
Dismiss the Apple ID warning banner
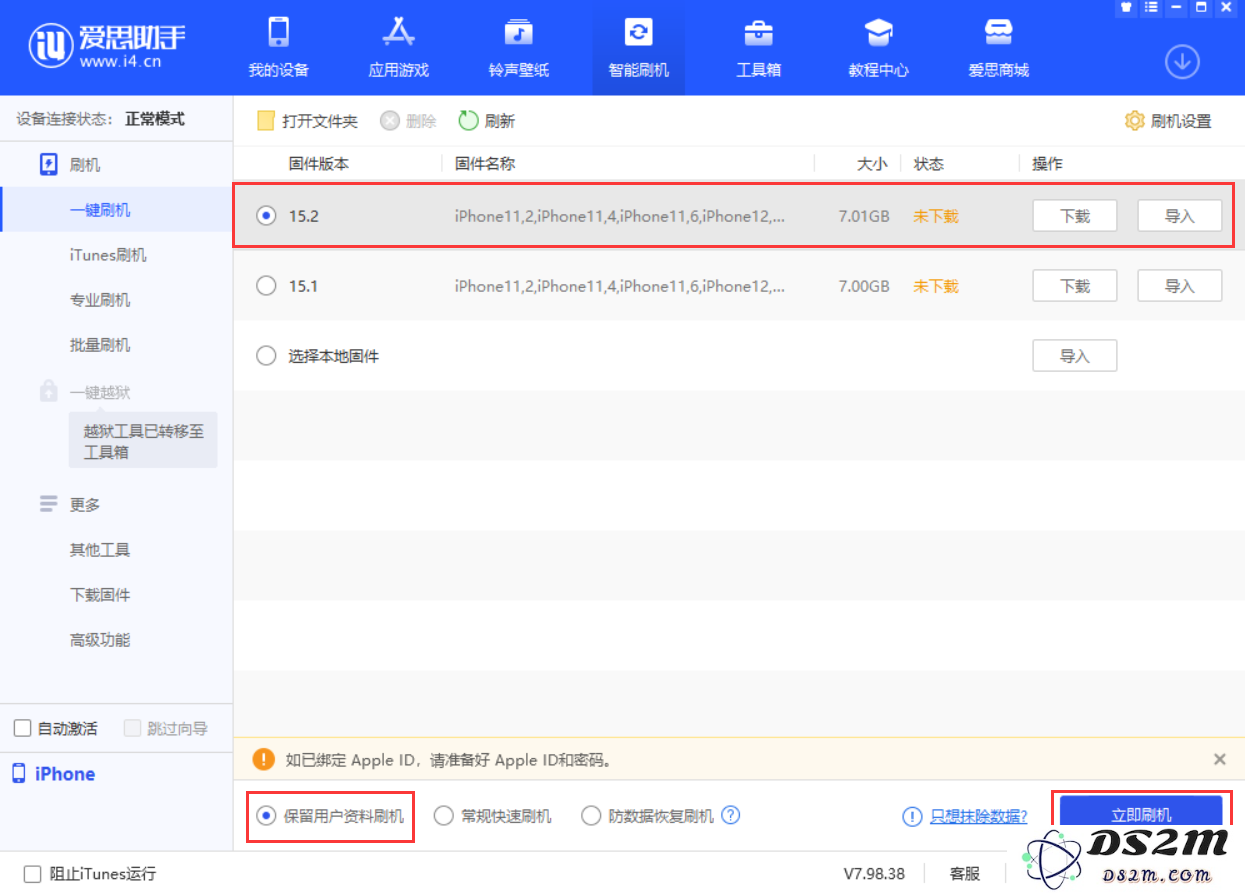tap(1220, 759)
